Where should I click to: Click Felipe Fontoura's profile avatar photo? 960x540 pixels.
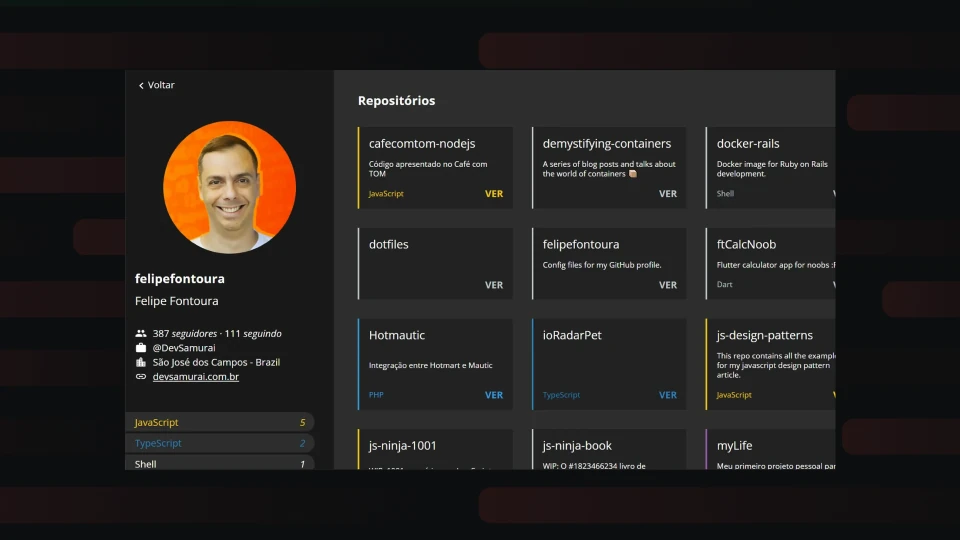(229, 187)
